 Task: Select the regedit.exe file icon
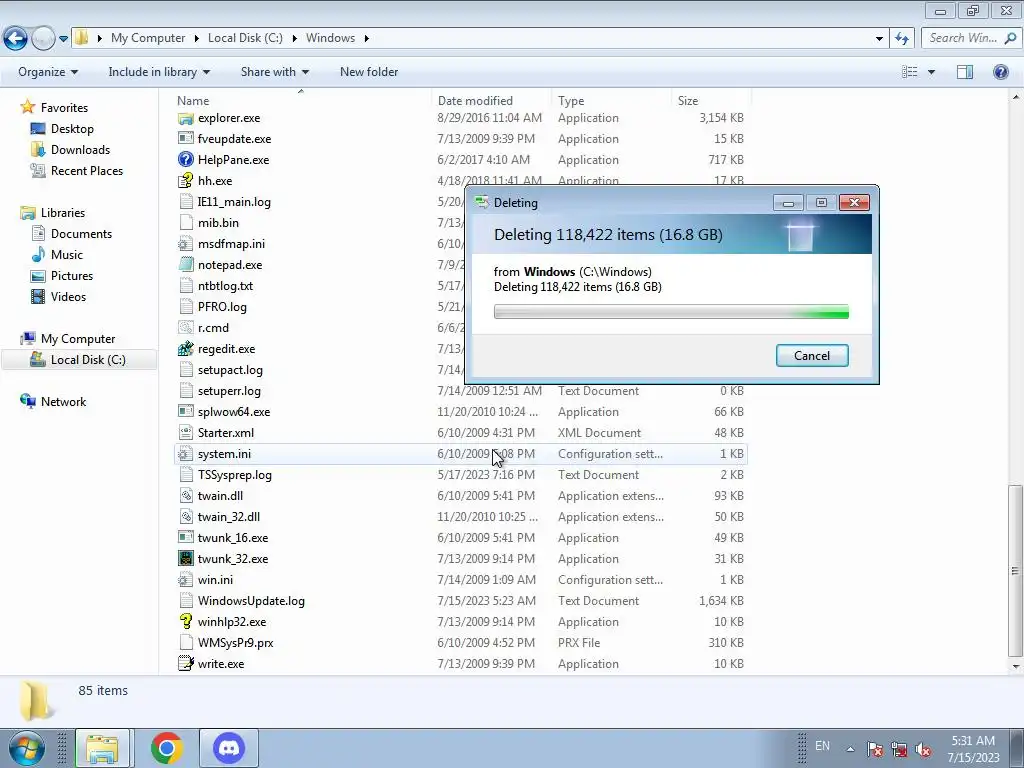[186, 349]
